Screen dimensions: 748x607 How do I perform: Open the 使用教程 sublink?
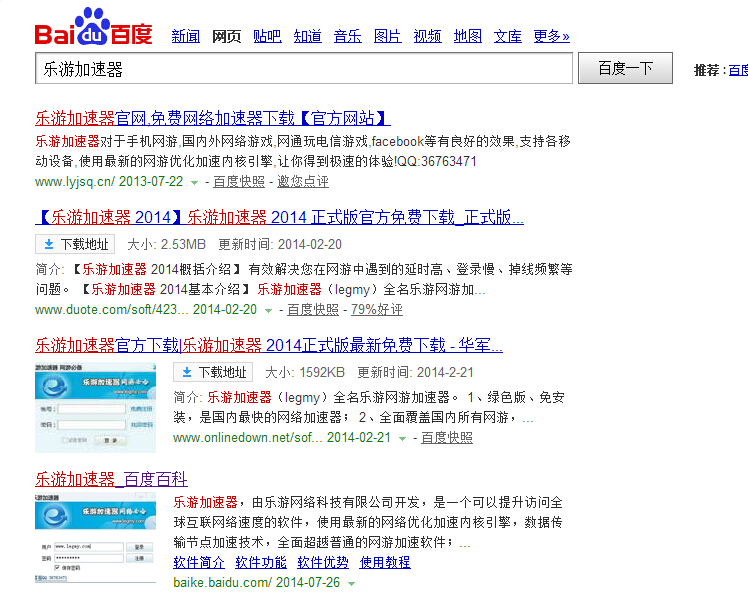tap(385, 563)
